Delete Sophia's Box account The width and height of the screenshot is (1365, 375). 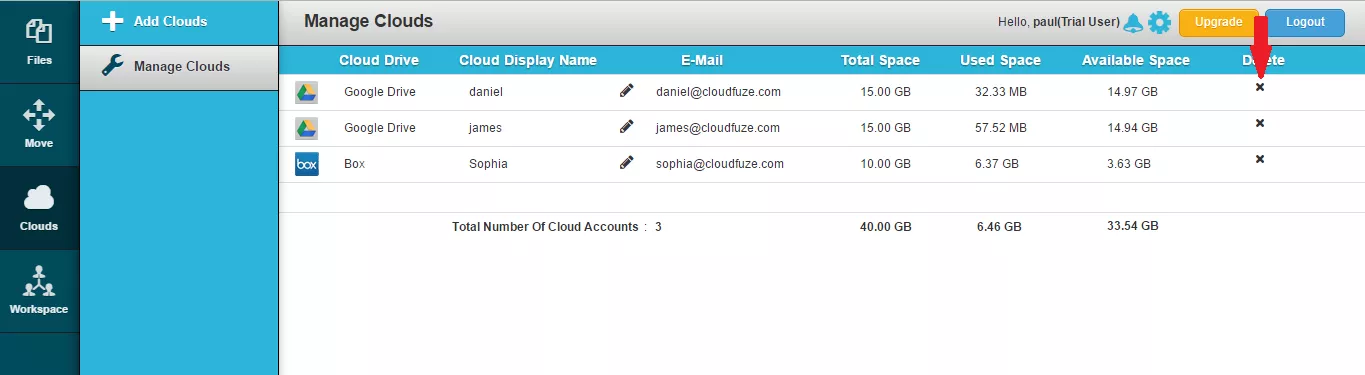(1260, 159)
